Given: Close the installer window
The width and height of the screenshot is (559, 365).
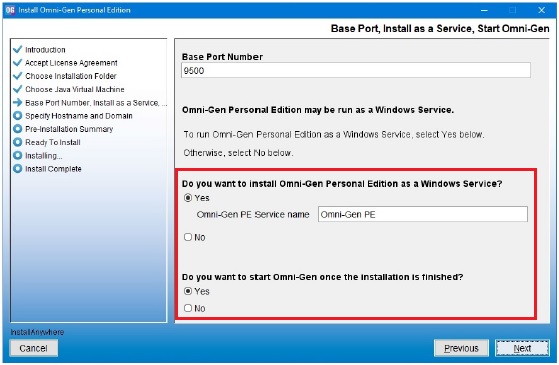Looking at the screenshot, I should [542, 10].
